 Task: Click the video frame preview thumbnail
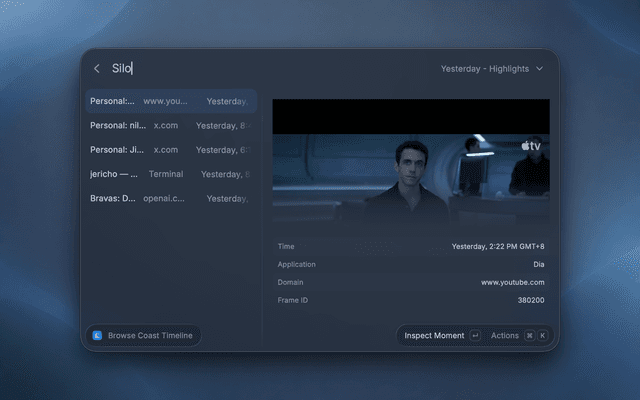pos(411,161)
